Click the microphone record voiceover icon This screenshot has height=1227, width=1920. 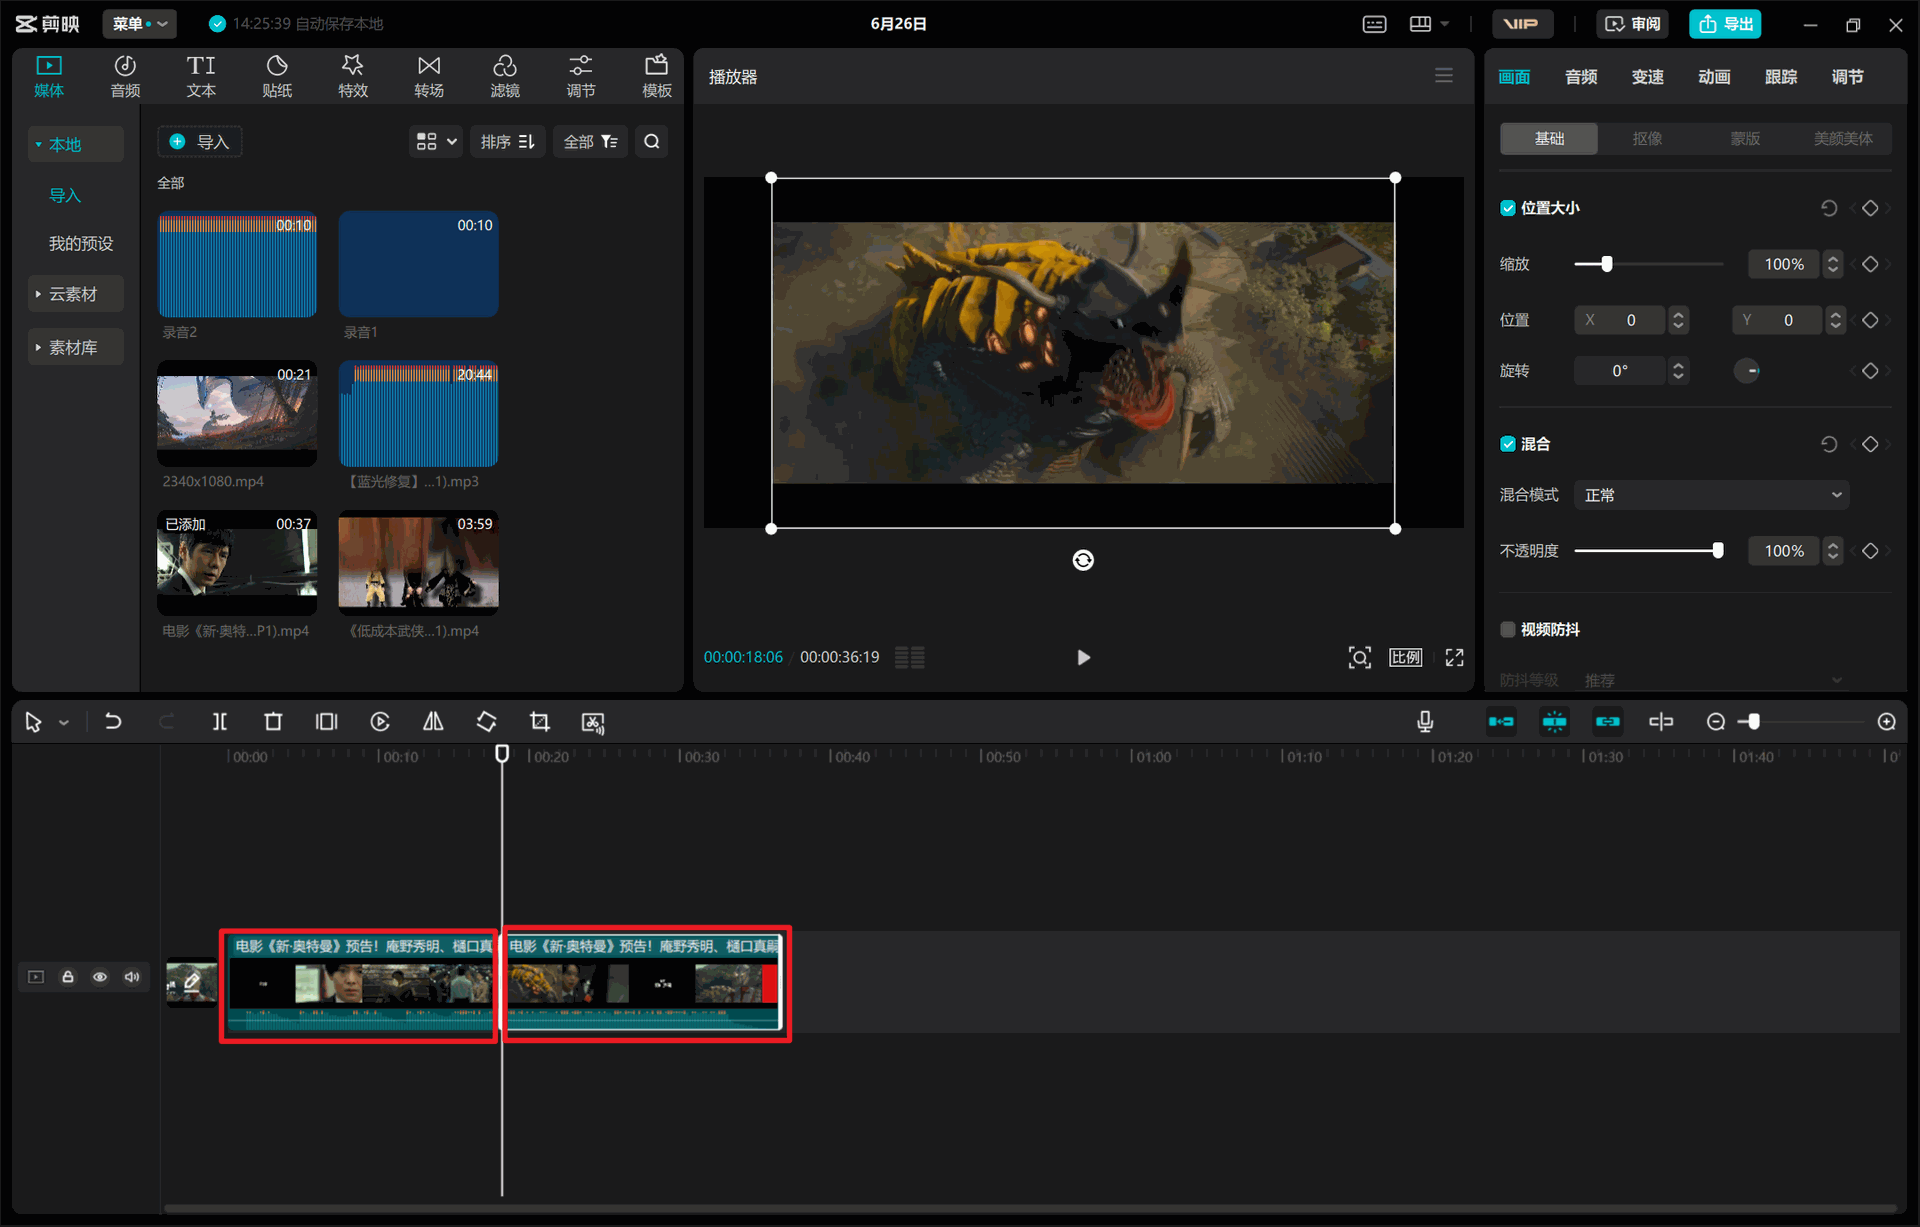(x=1425, y=722)
